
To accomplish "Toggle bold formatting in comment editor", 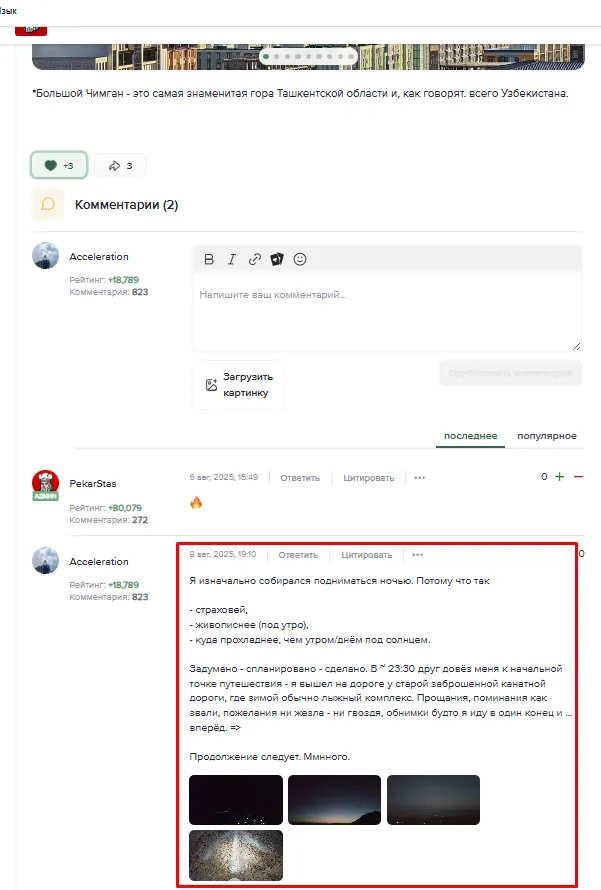I will 209,259.
